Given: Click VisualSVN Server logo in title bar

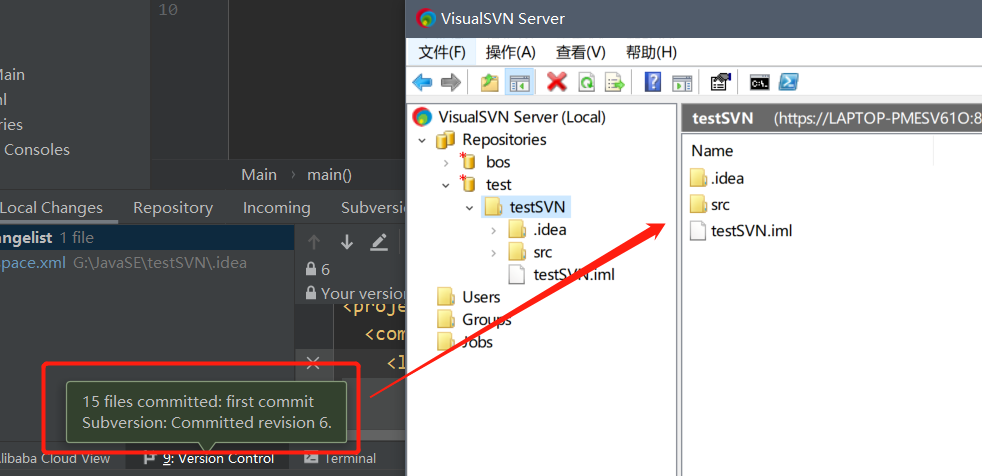Looking at the screenshot, I should (x=426, y=19).
